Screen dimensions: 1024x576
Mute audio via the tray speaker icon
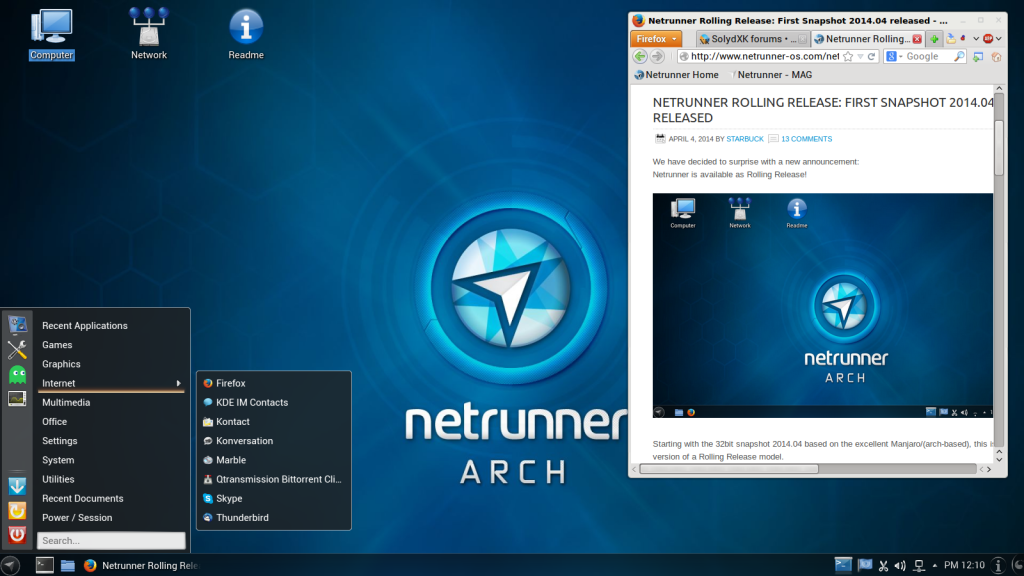pos(901,565)
